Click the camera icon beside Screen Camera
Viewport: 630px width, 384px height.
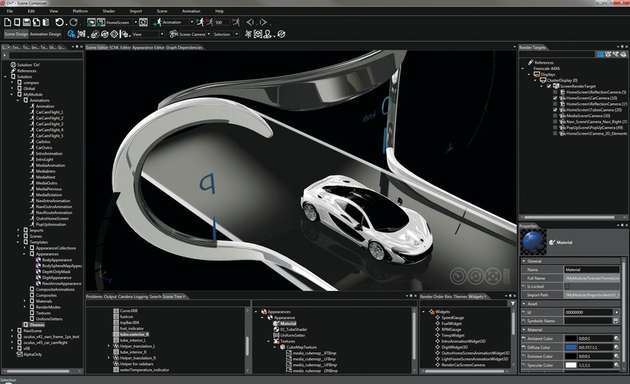[x=173, y=34]
